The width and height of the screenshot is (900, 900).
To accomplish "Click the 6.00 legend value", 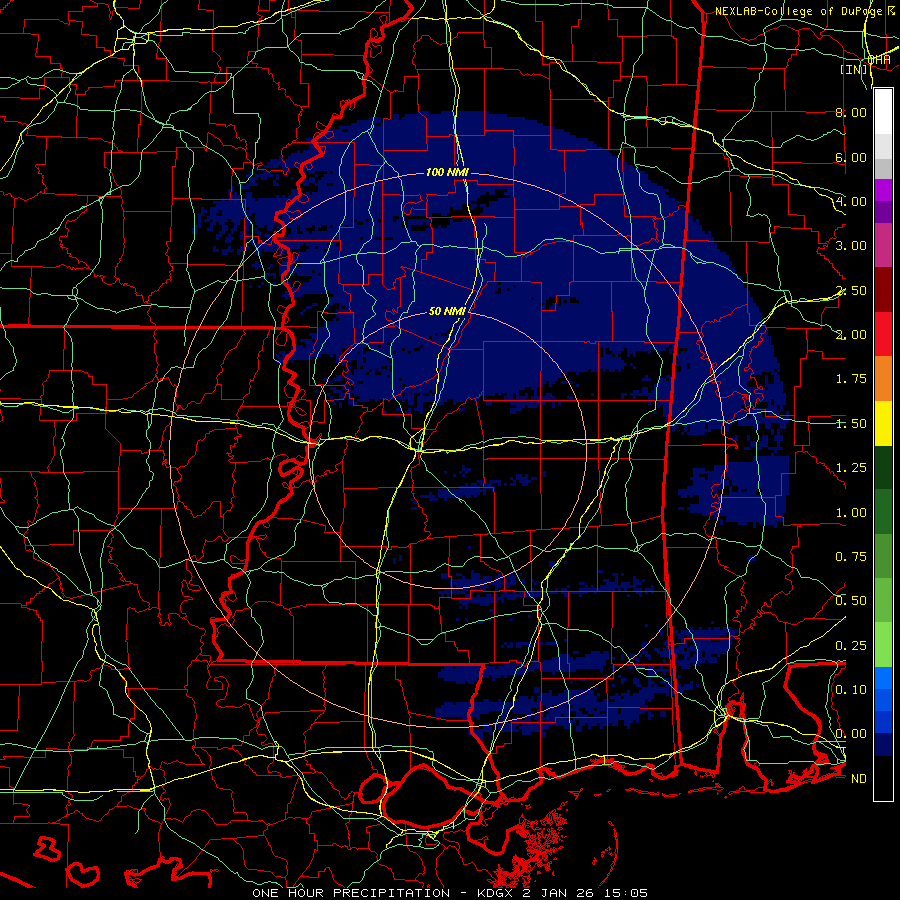I will (x=851, y=157).
